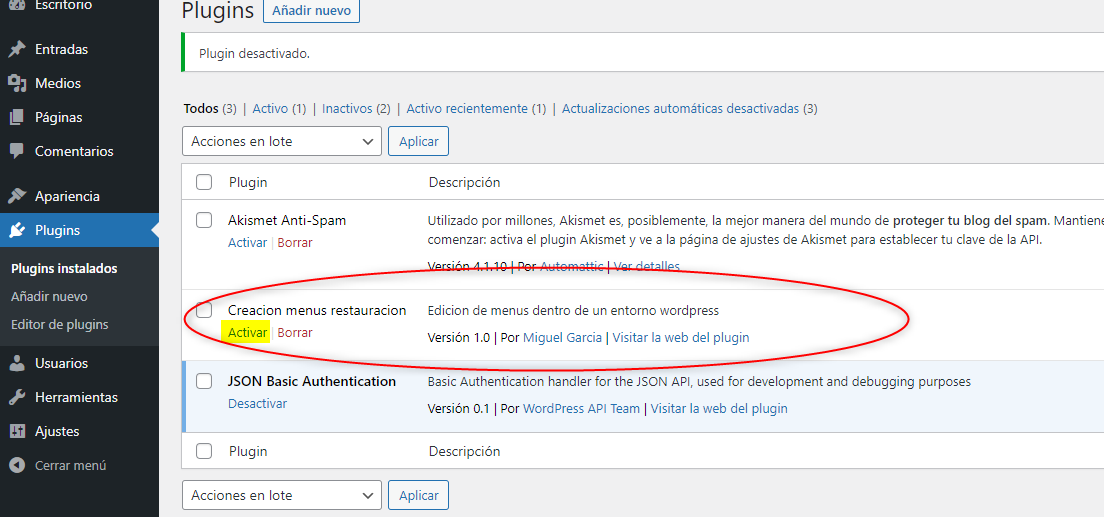Filter by Actualizaciones automáticas desactivadas
This screenshot has width=1104, height=517.
(680, 108)
